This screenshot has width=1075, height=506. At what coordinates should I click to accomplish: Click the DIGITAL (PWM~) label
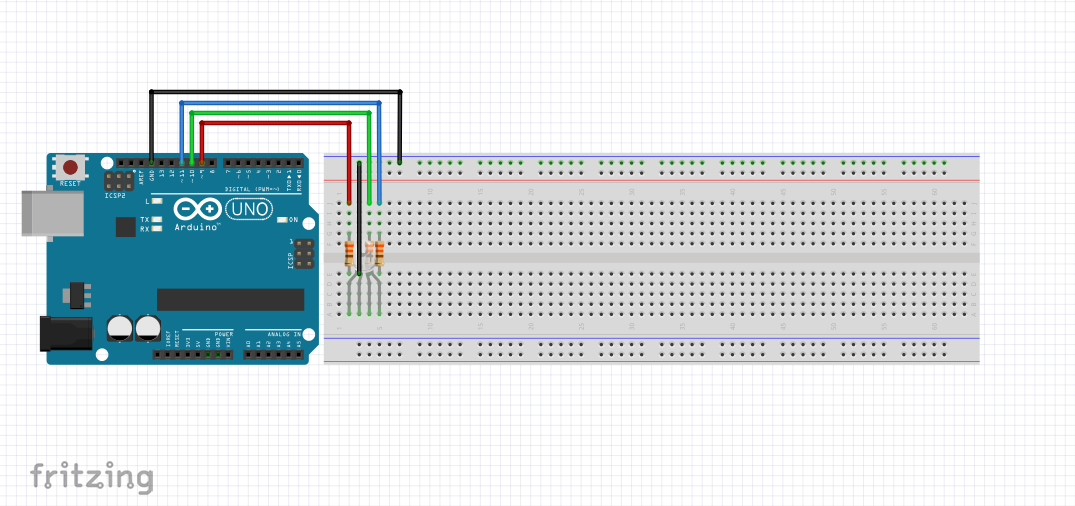tap(250, 189)
